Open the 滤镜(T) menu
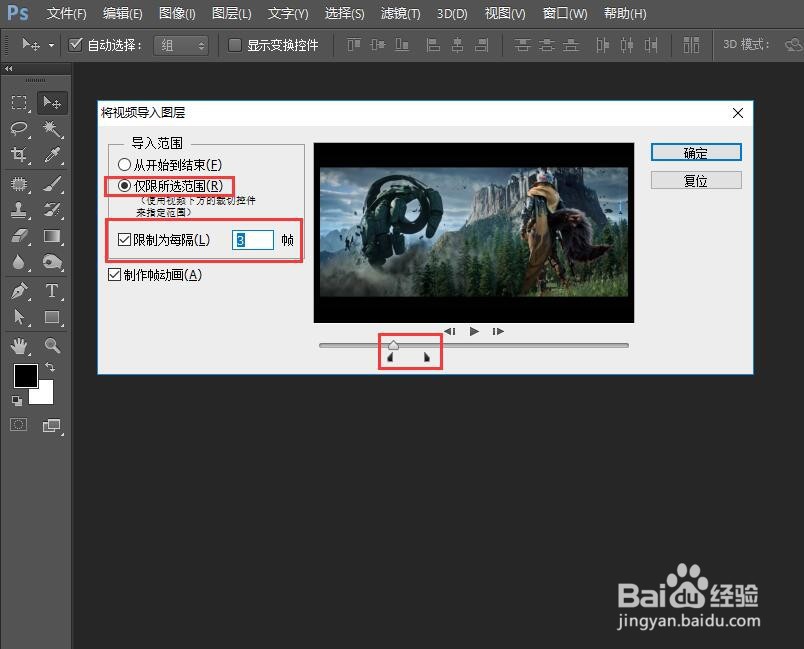This screenshot has width=804, height=649. tap(400, 13)
